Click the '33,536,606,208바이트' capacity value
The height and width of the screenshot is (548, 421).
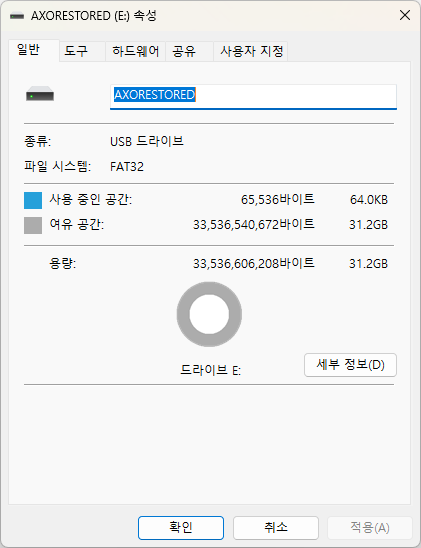(254, 263)
